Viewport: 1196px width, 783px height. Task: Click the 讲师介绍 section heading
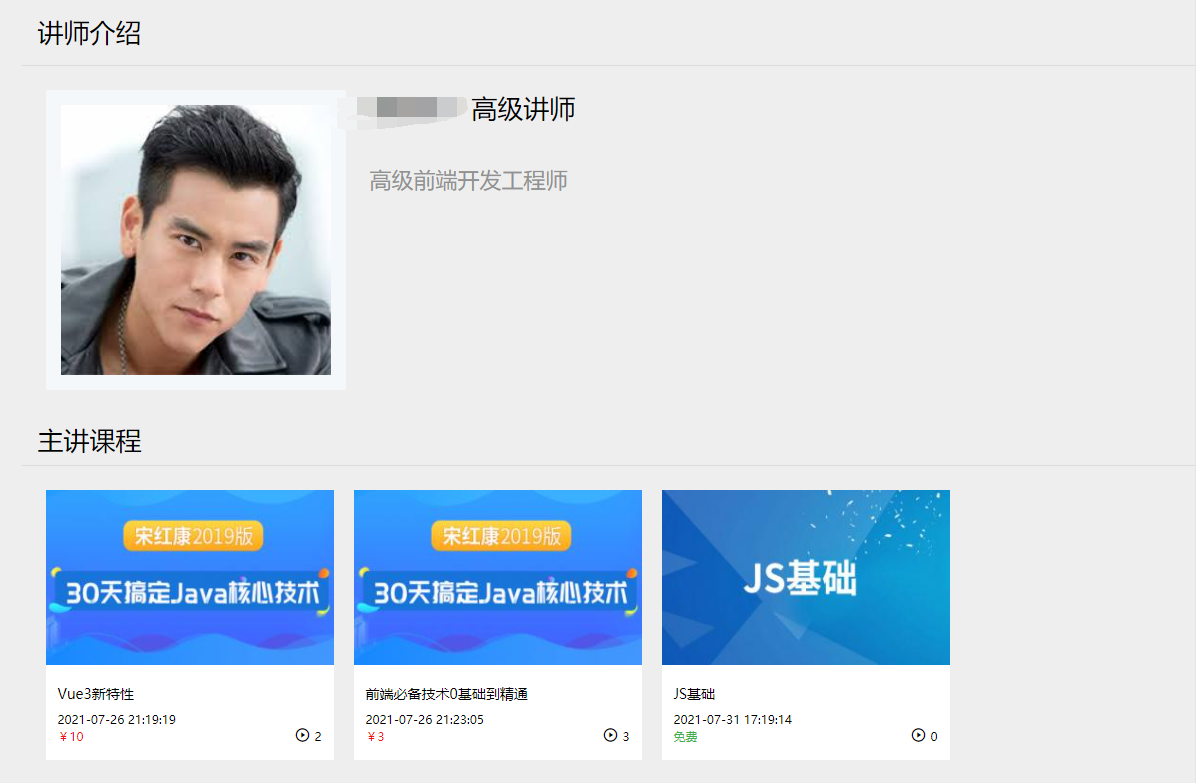point(89,34)
